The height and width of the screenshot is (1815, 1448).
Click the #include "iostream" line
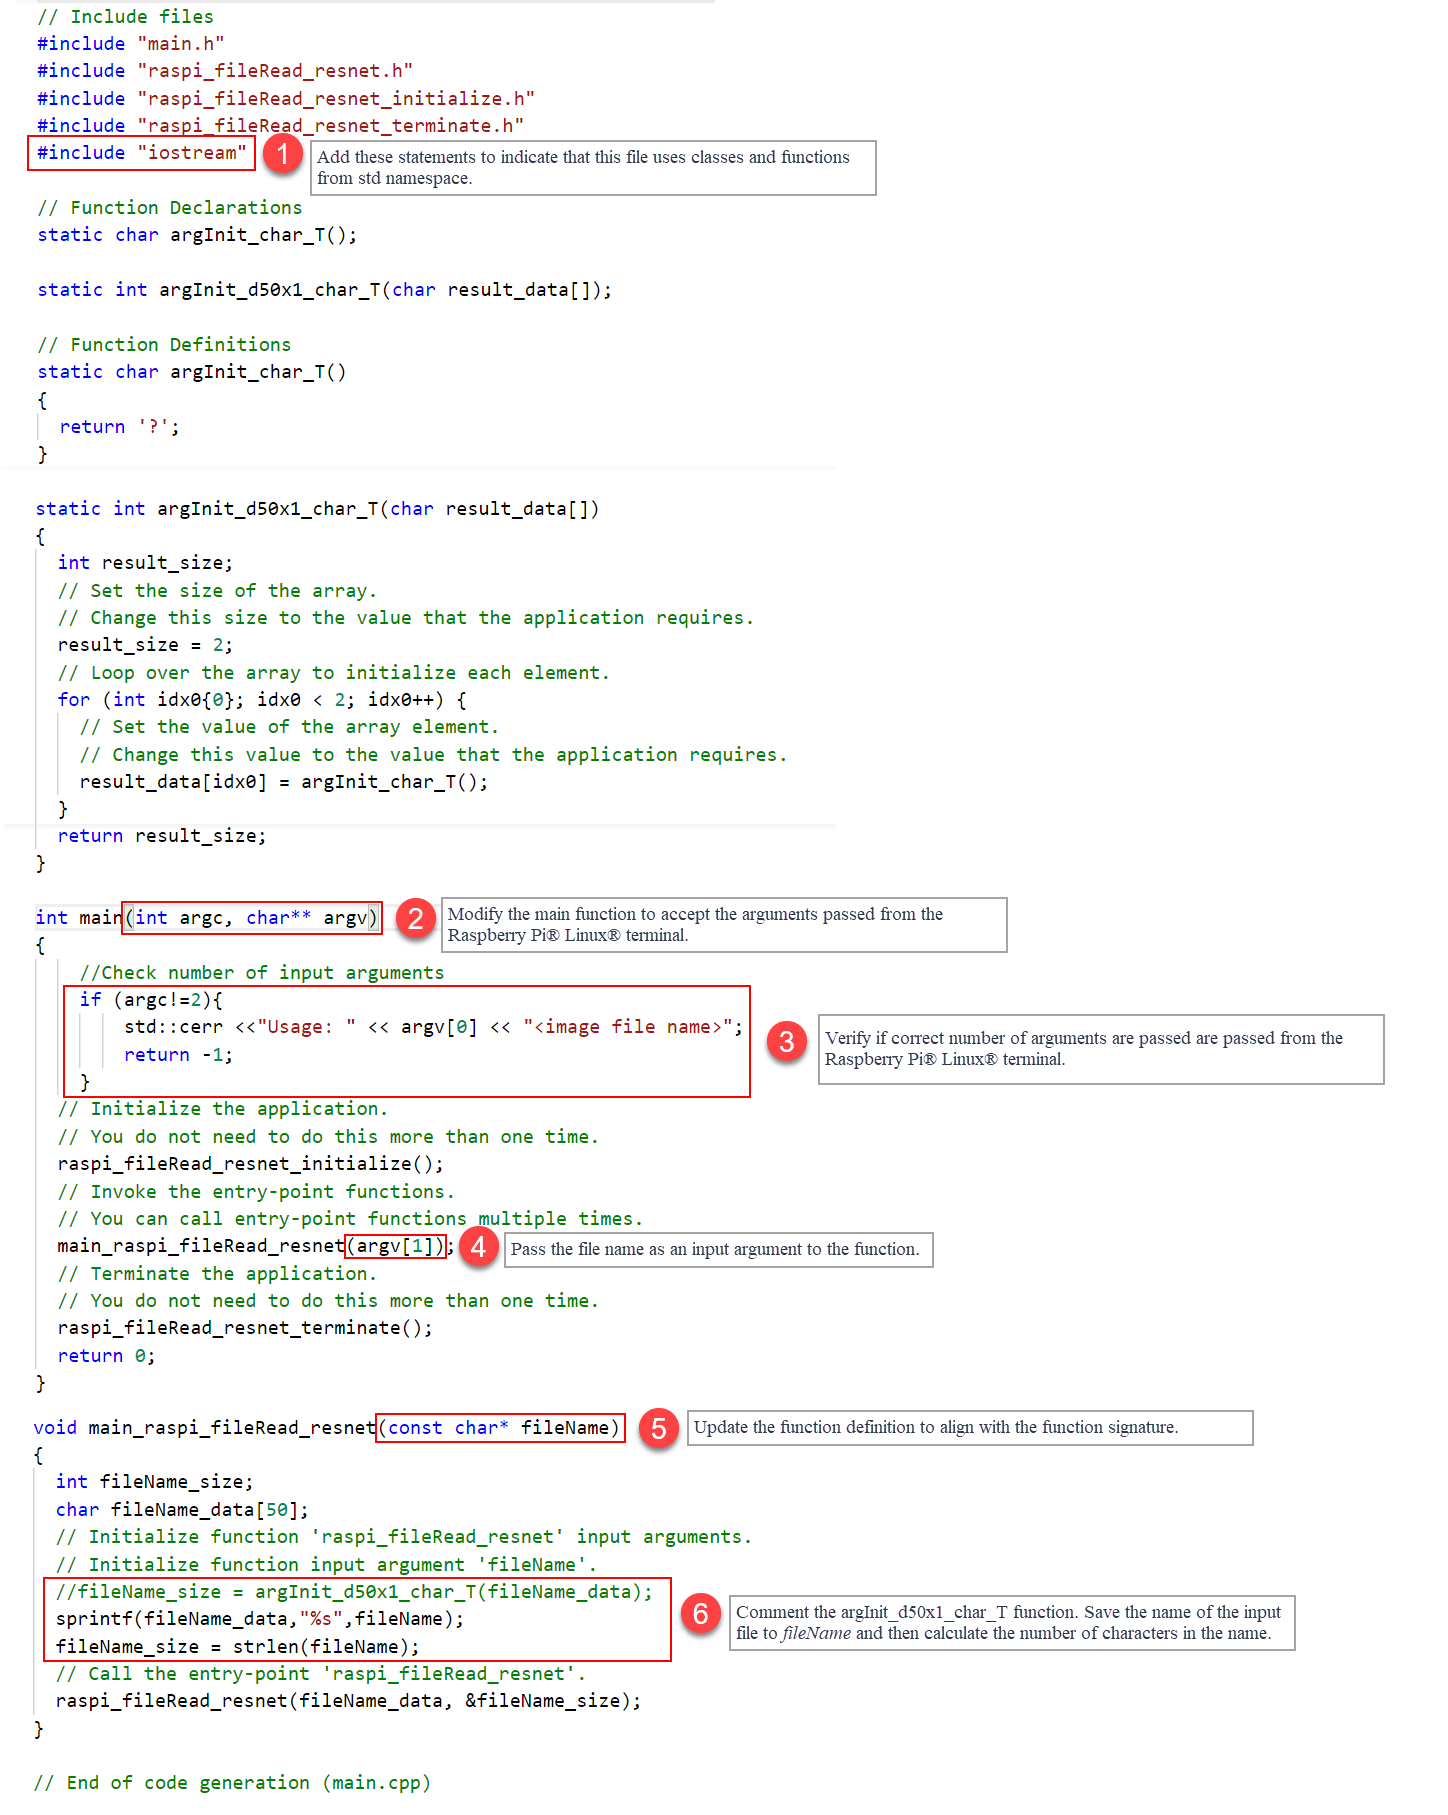click(x=141, y=153)
